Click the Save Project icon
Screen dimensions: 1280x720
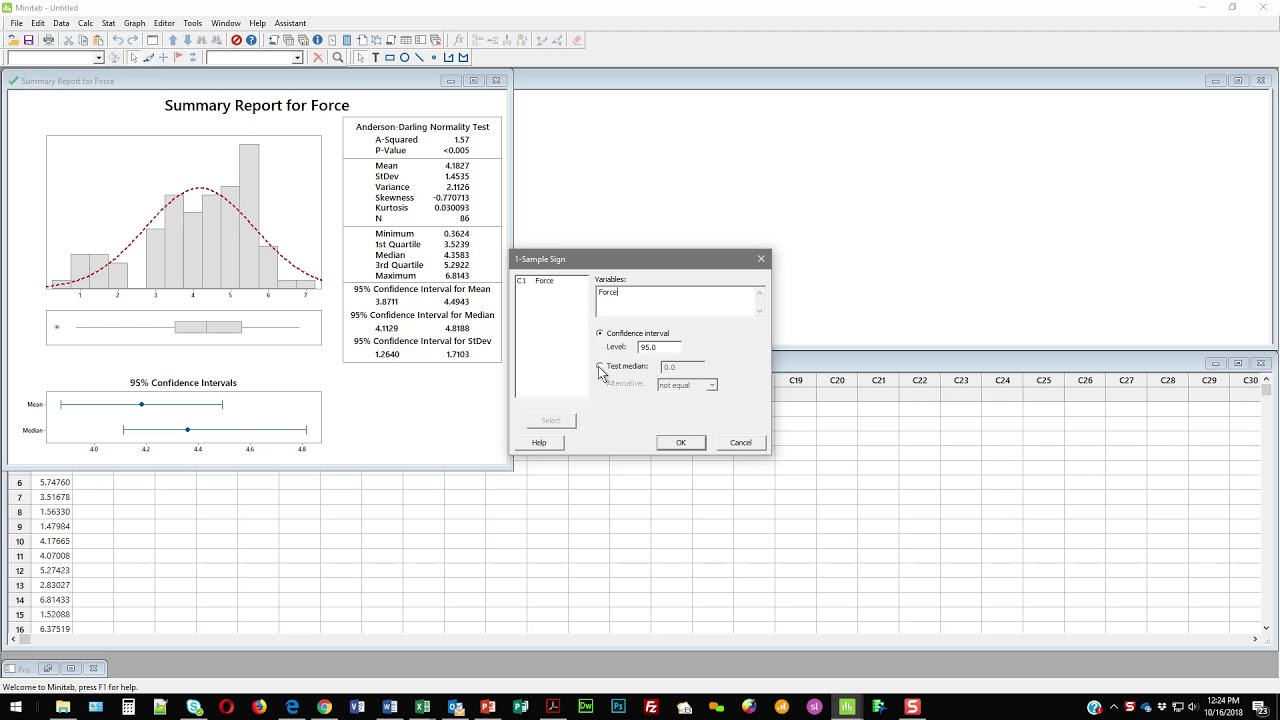[28, 40]
